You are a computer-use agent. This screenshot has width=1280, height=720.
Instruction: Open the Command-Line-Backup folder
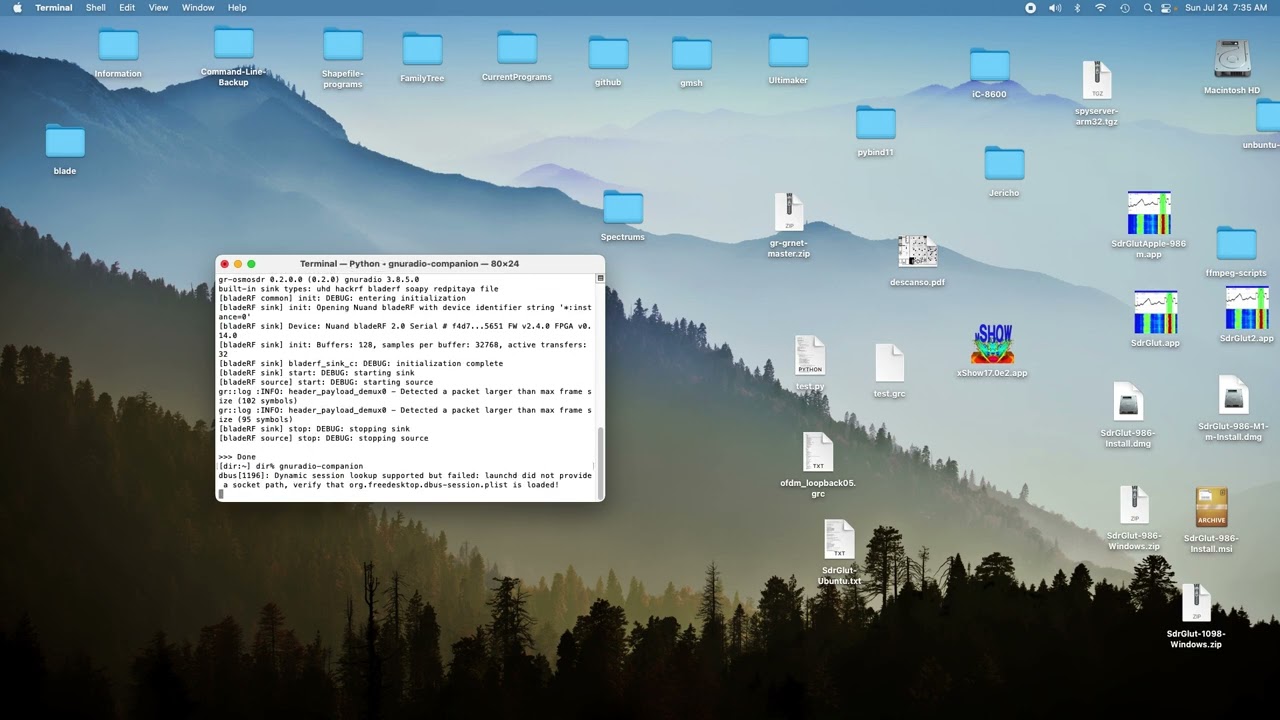pos(233,44)
